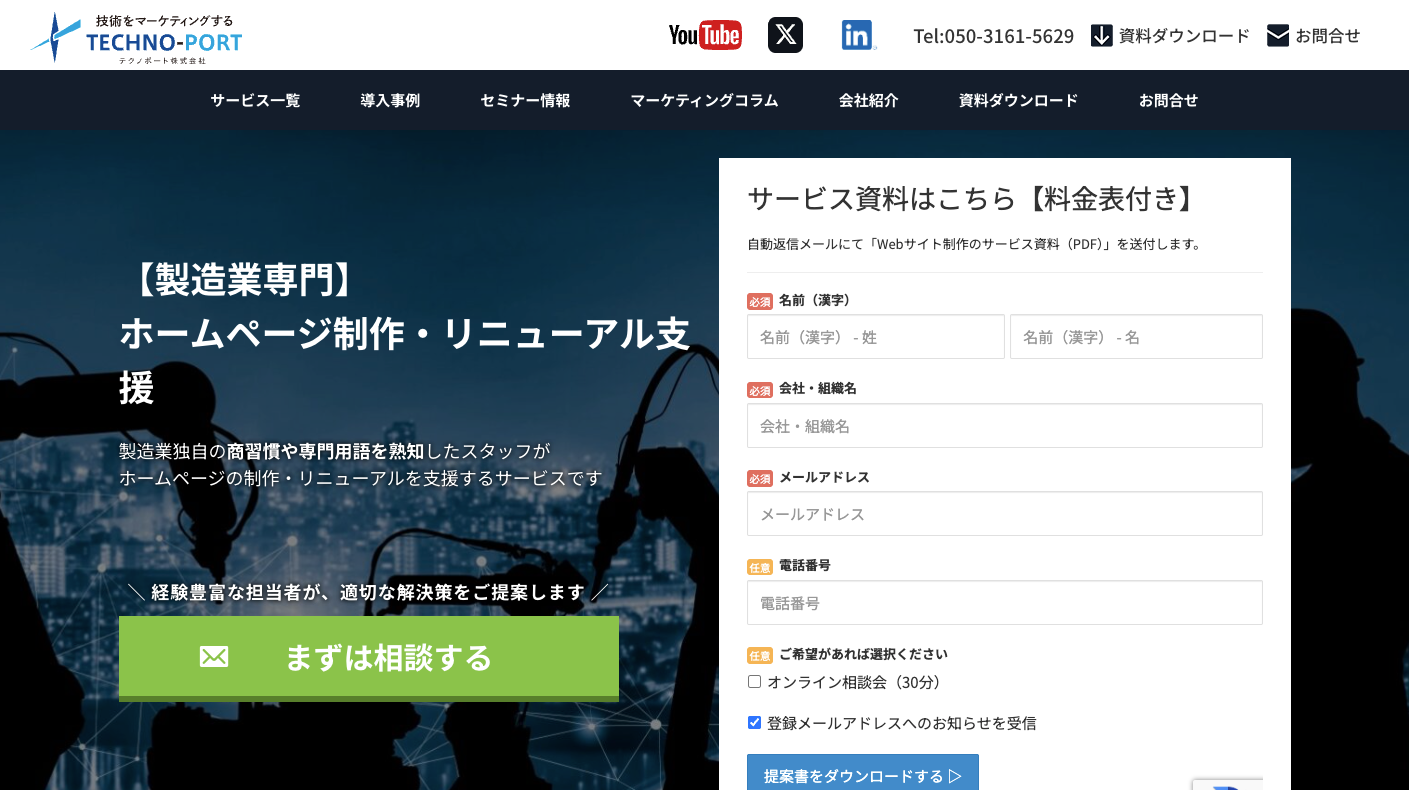Click the envelope icon beside お問合せ
The height and width of the screenshot is (790, 1409).
[1277, 36]
